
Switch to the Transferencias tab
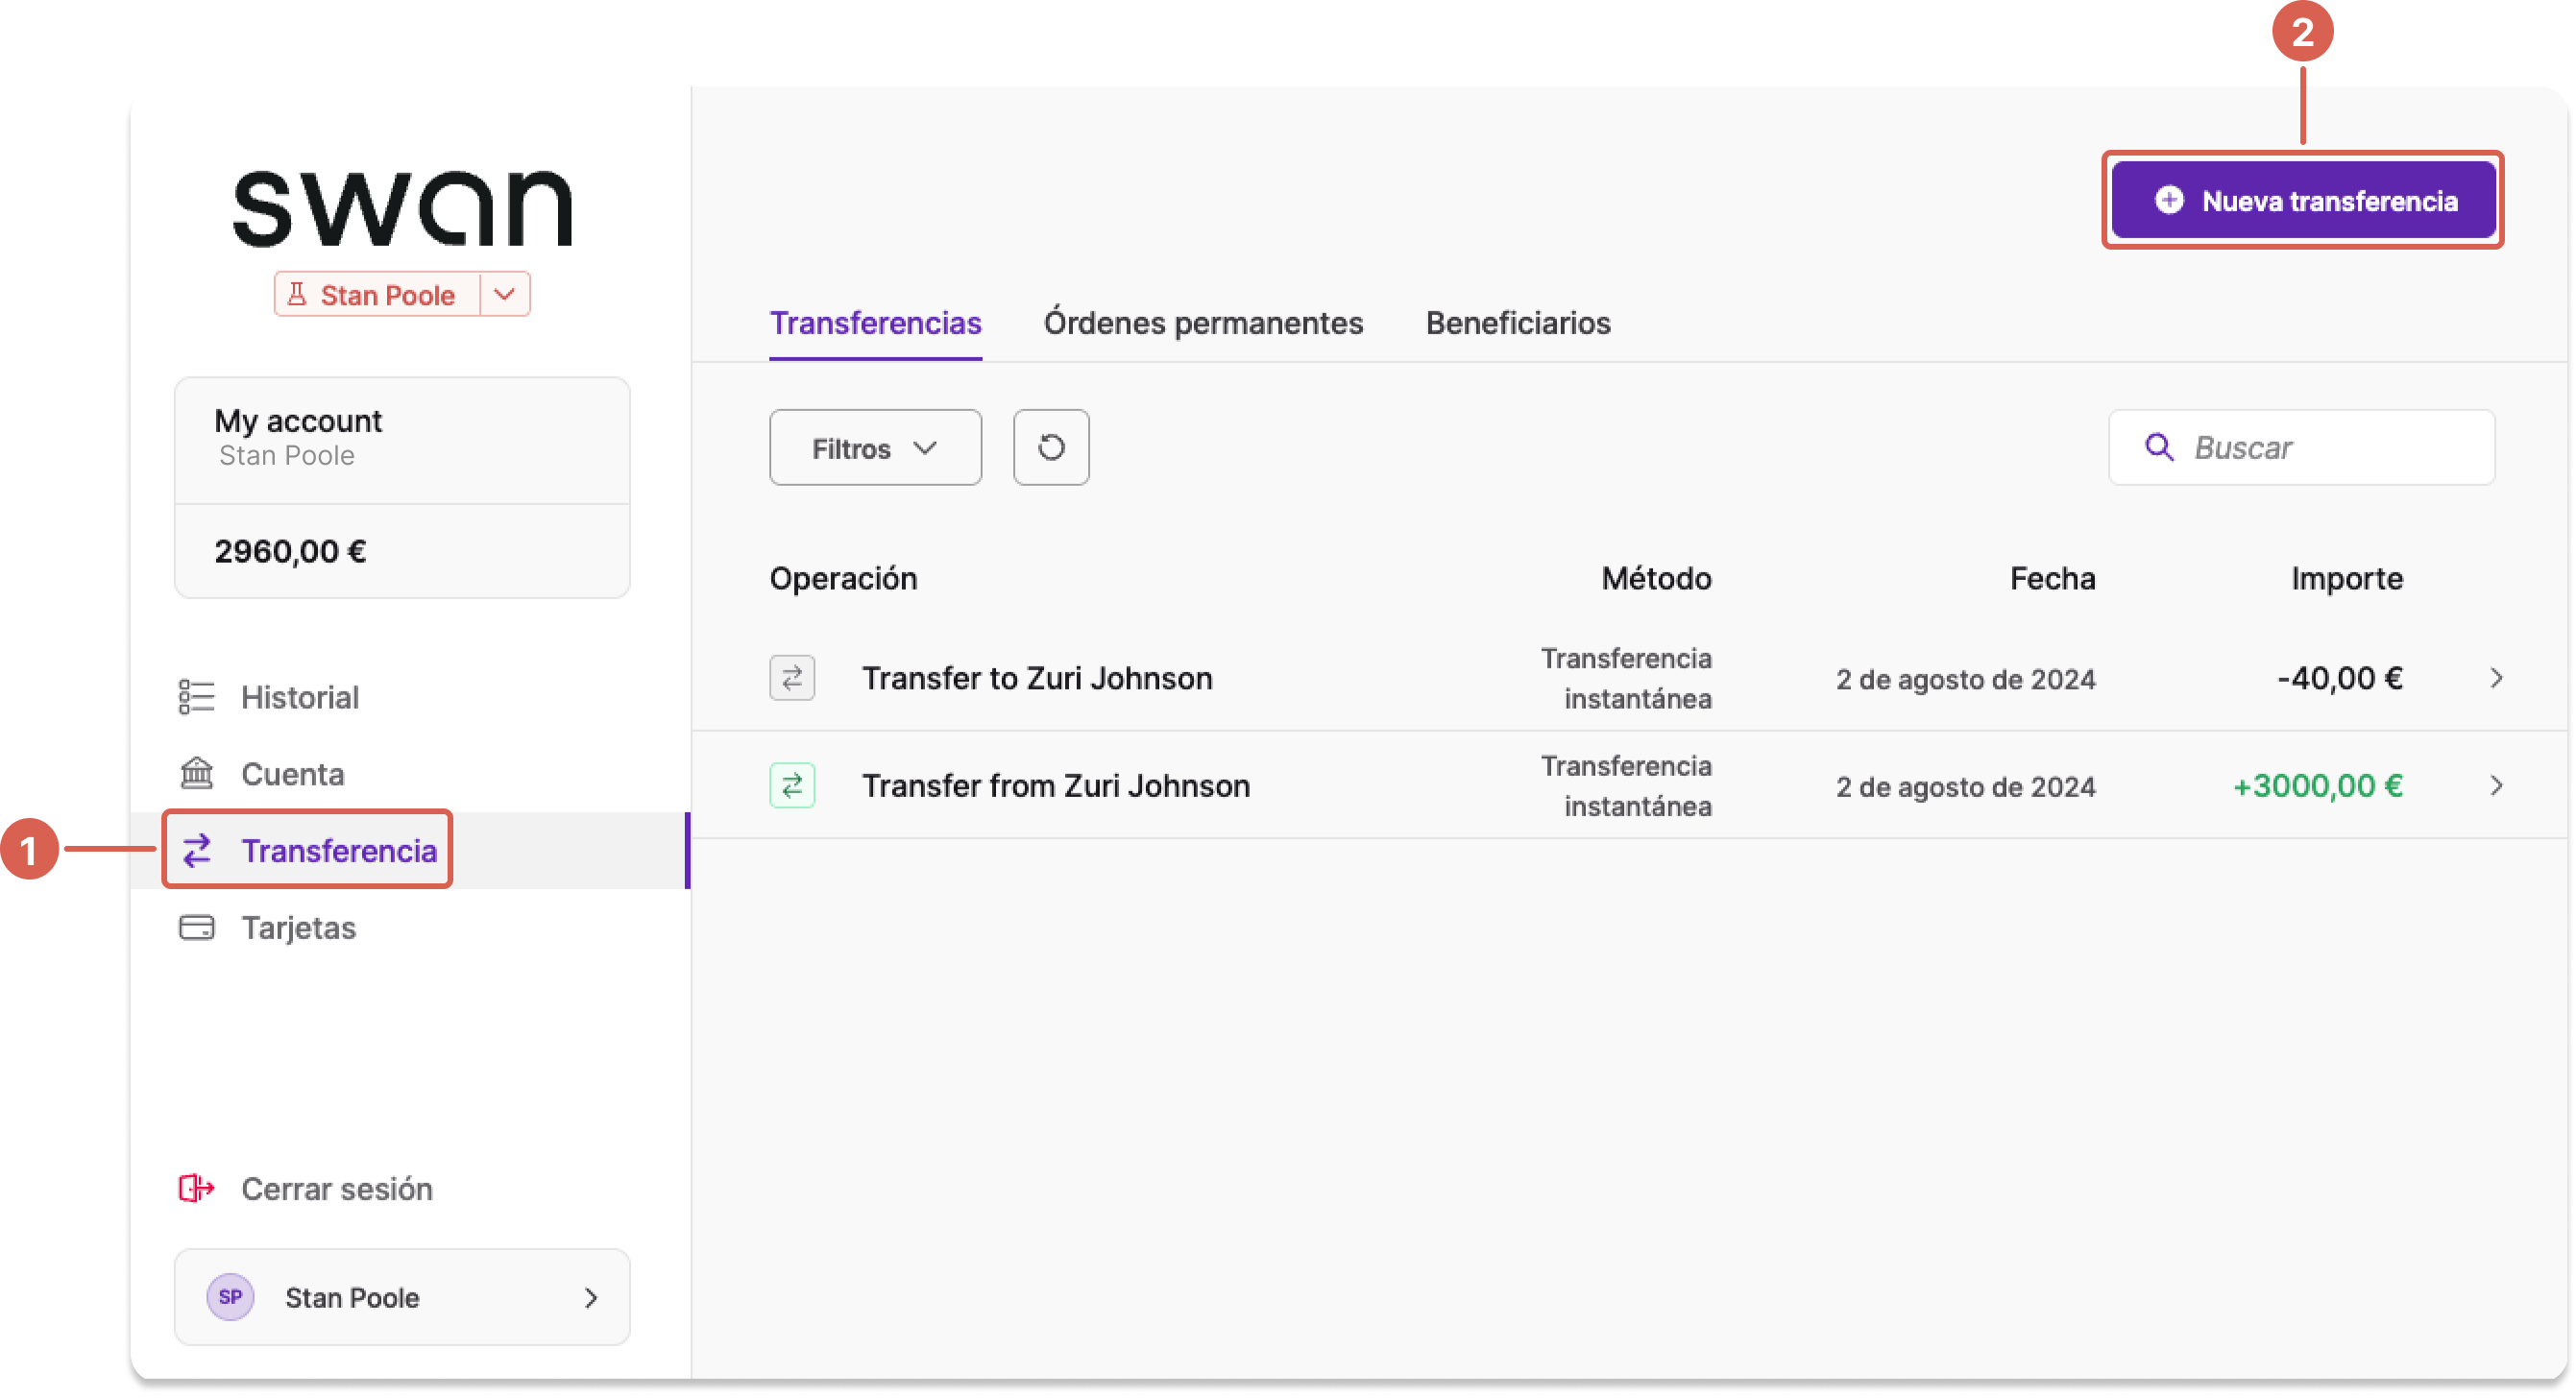875,323
